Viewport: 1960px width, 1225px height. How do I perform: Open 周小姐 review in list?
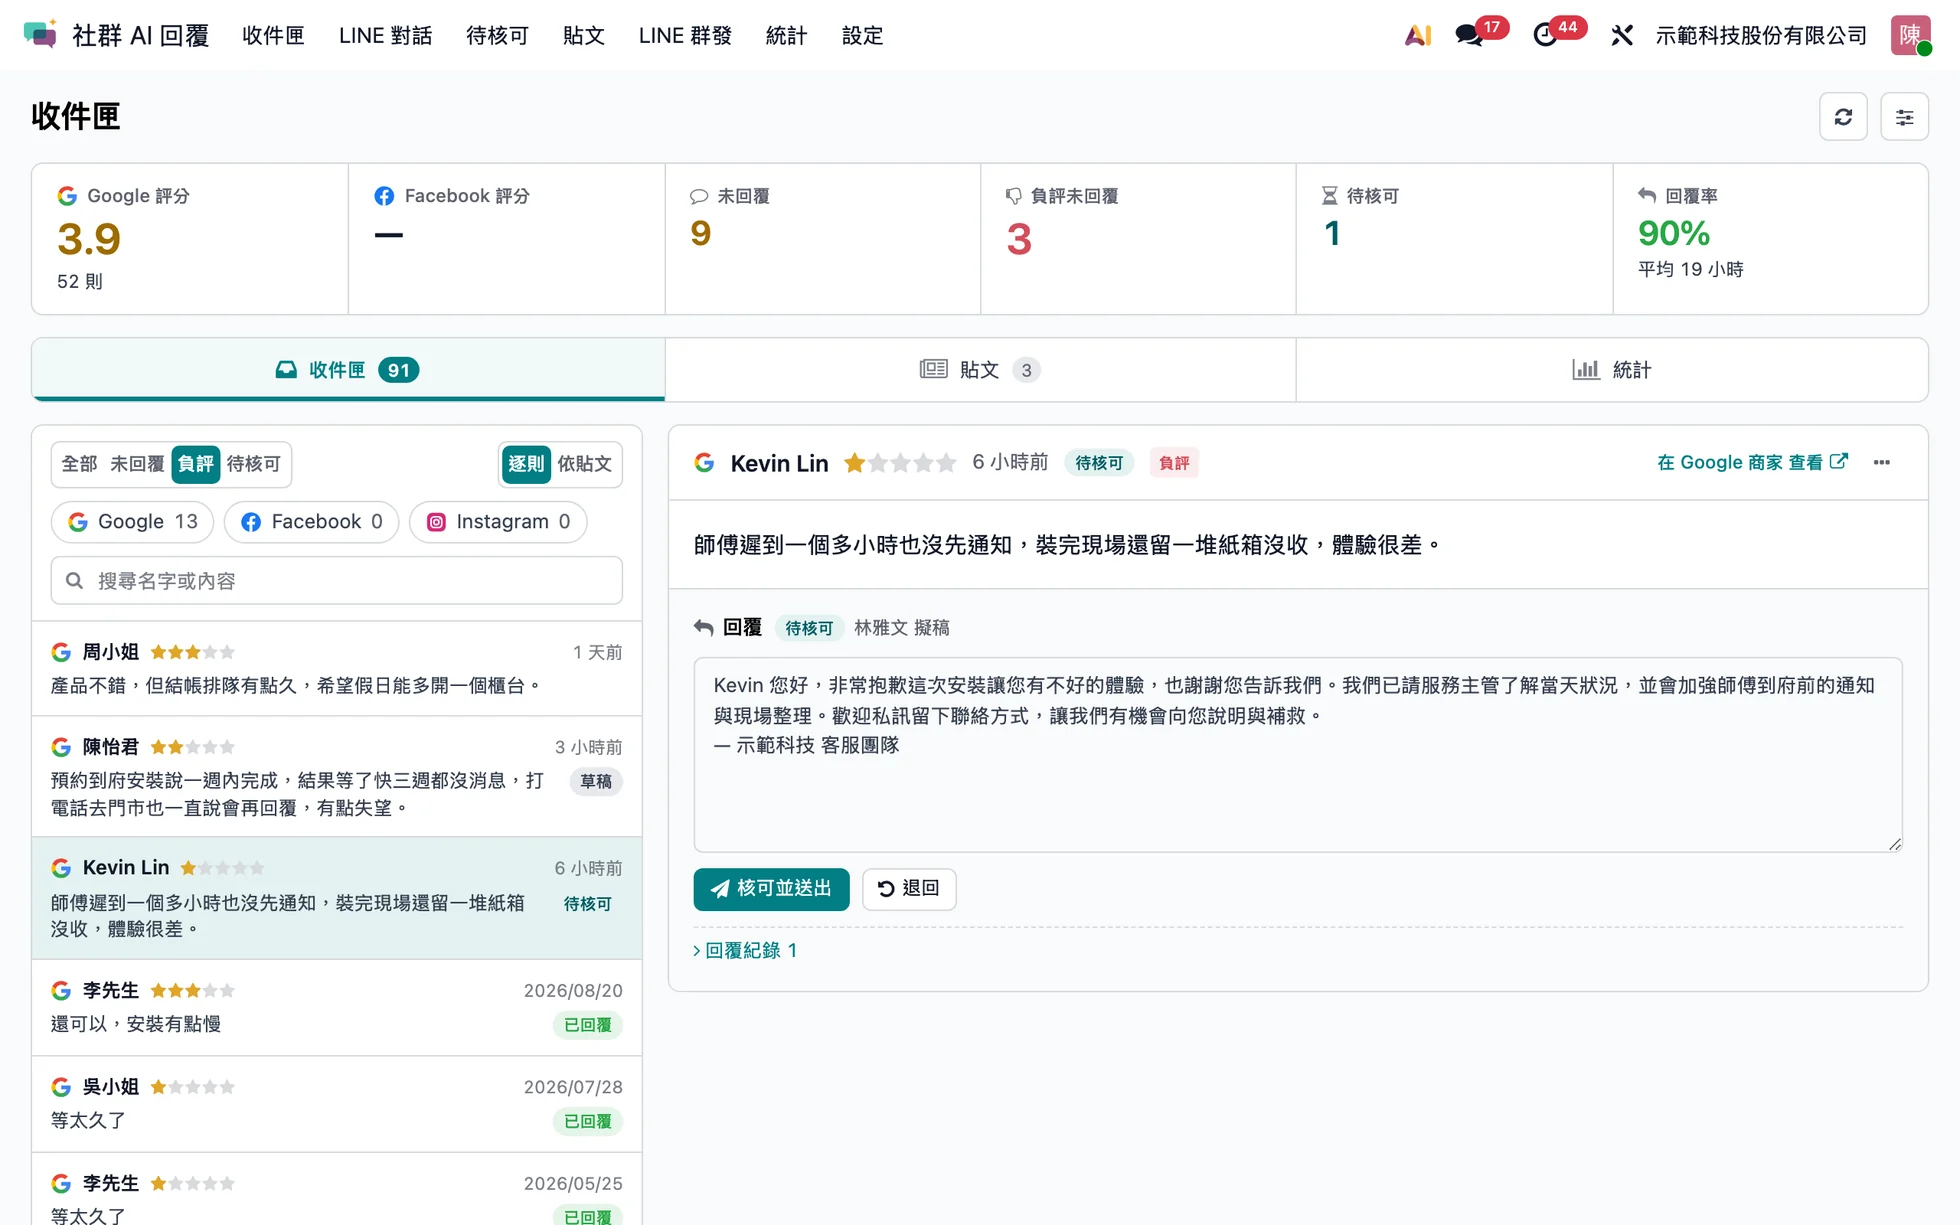click(337, 668)
